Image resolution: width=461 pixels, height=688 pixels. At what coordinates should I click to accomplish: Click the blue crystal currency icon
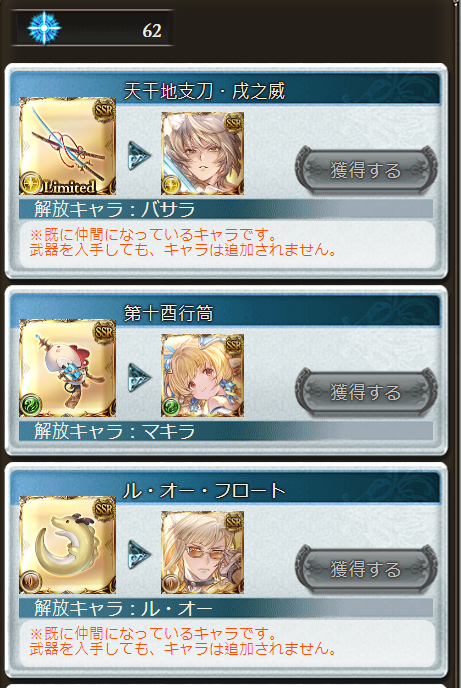[43, 28]
